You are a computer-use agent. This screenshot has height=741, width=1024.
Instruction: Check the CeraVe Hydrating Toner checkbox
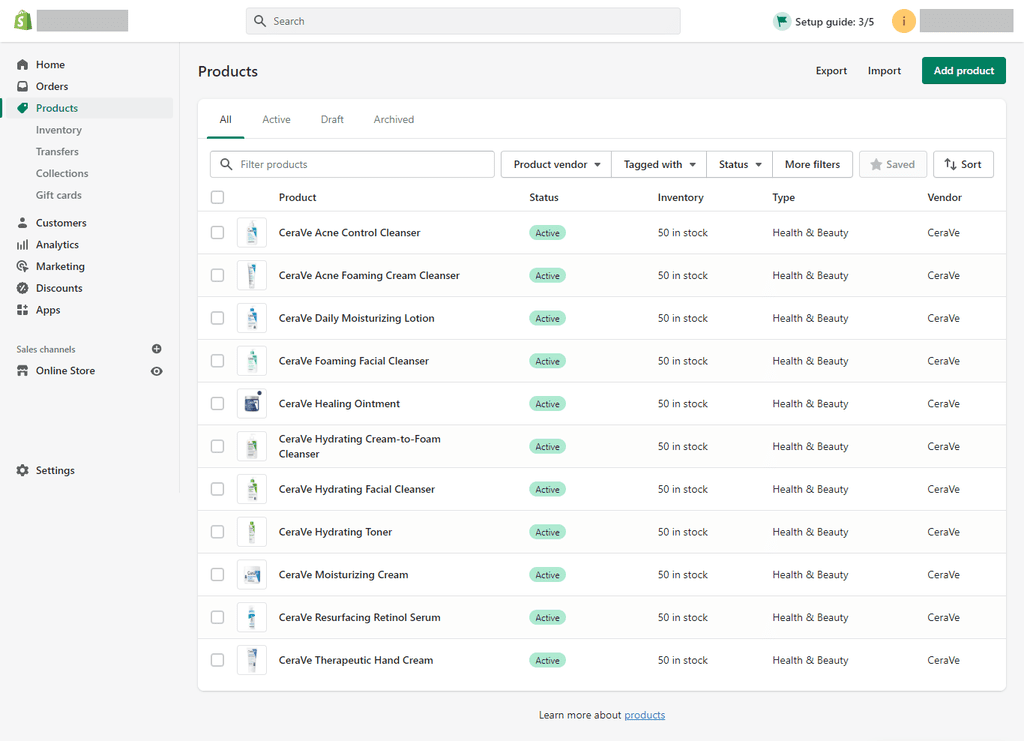coord(217,532)
